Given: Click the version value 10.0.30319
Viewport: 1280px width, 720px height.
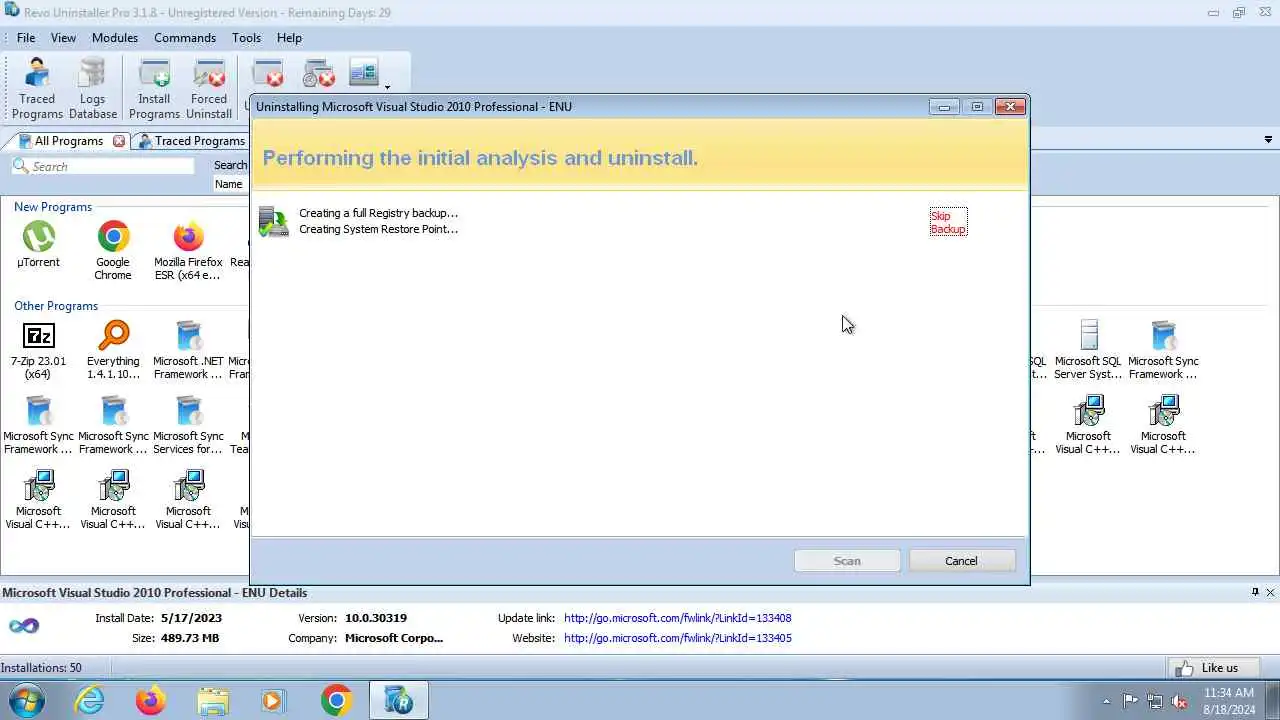Looking at the screenshot, I should [376, 618].
